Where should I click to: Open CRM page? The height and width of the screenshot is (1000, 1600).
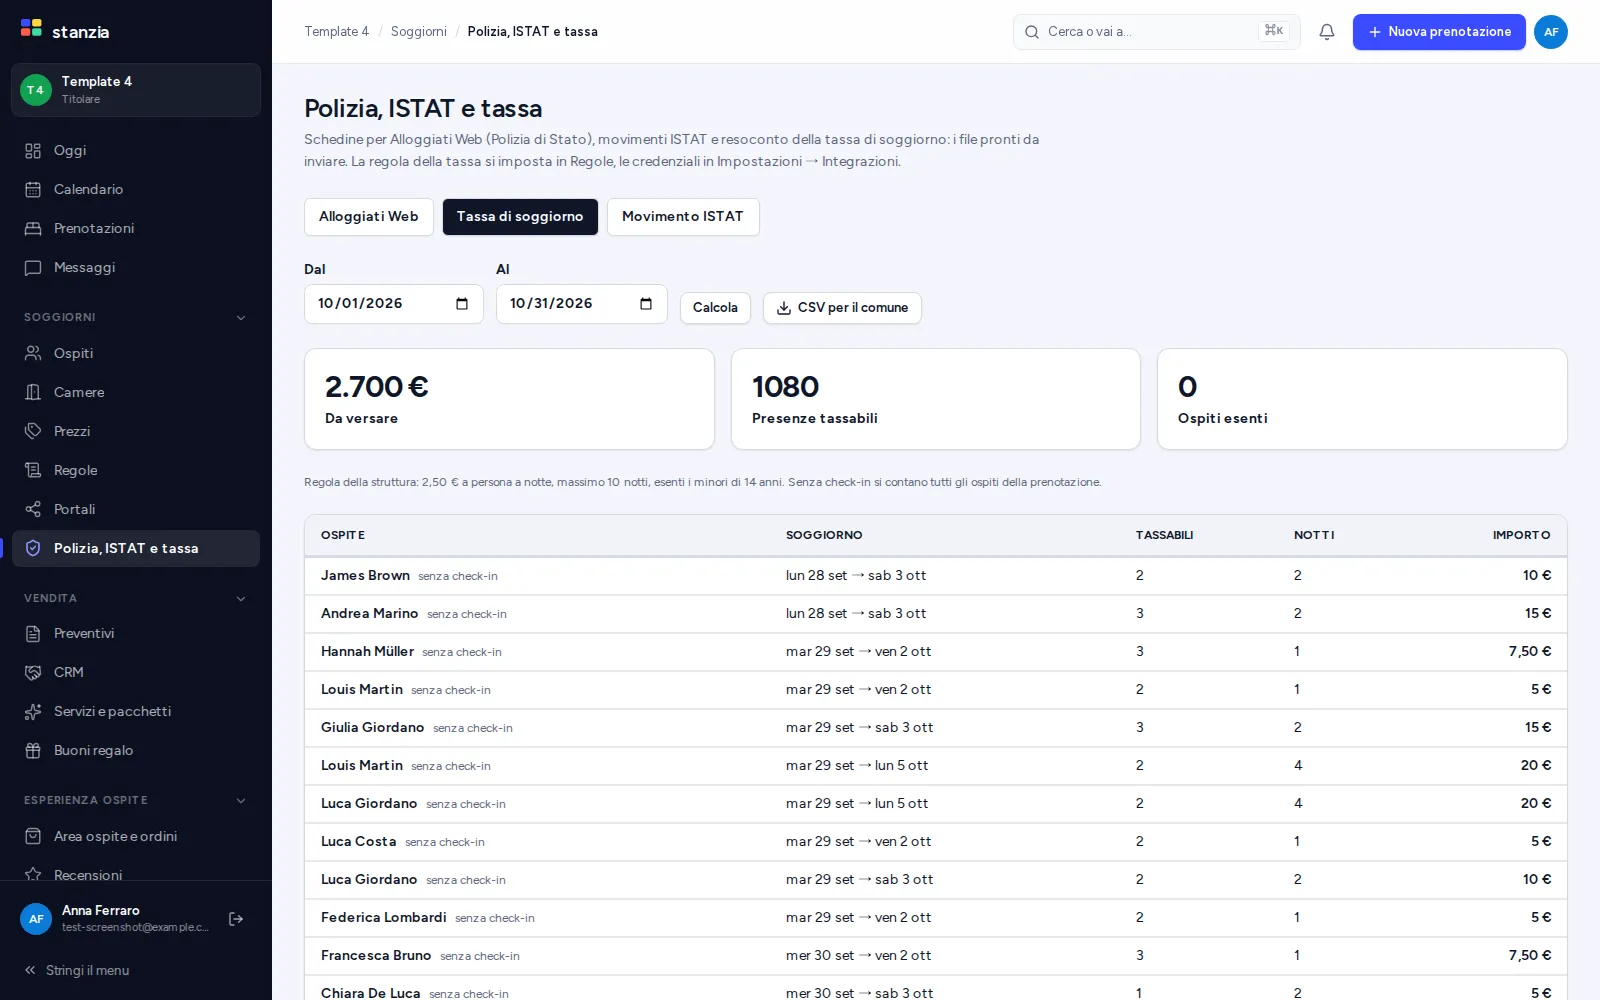click(x=136, y=672)
